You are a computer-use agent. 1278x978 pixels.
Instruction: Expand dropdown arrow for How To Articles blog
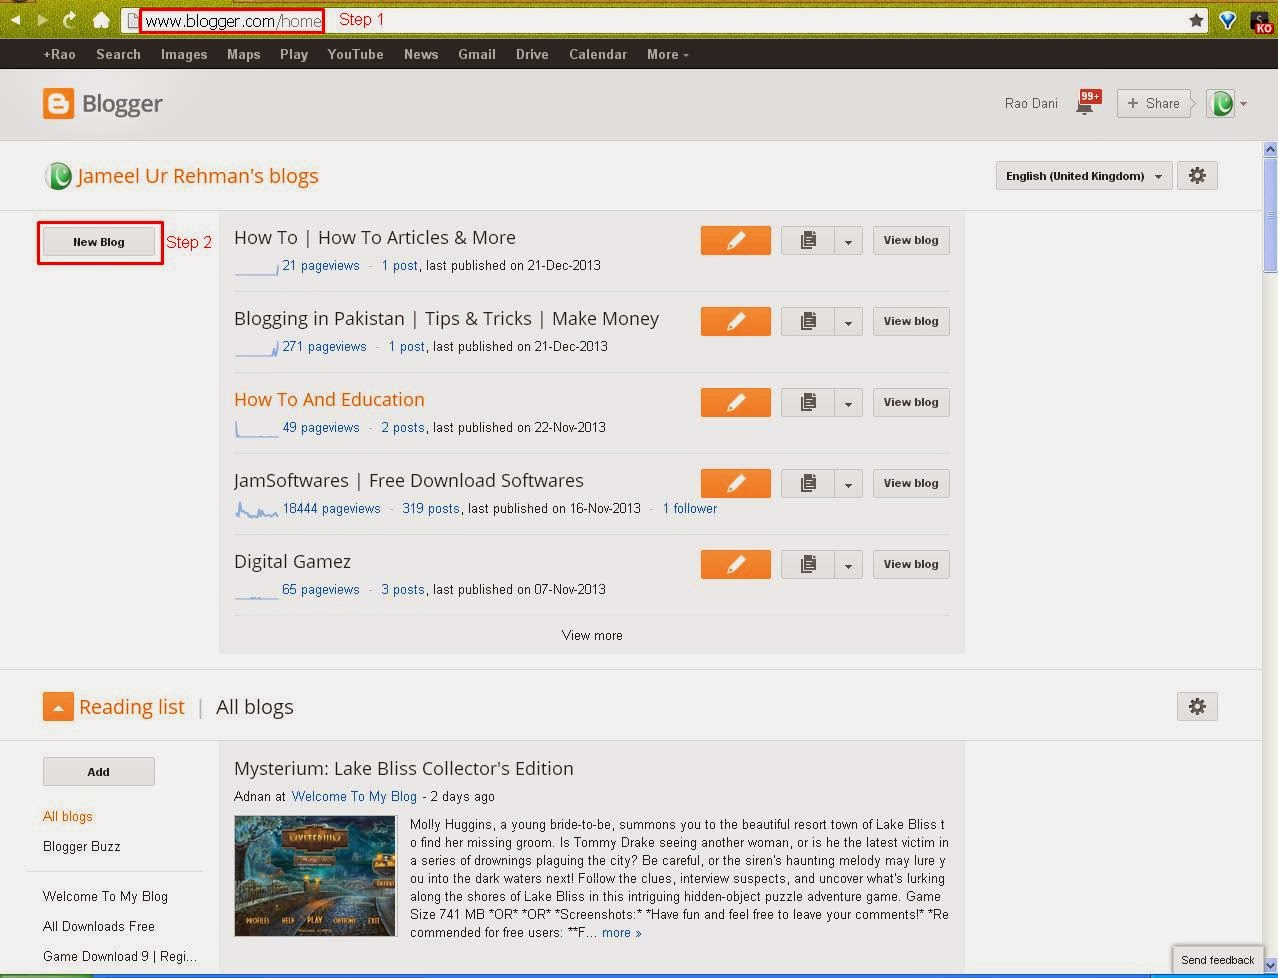click(848, 240)
